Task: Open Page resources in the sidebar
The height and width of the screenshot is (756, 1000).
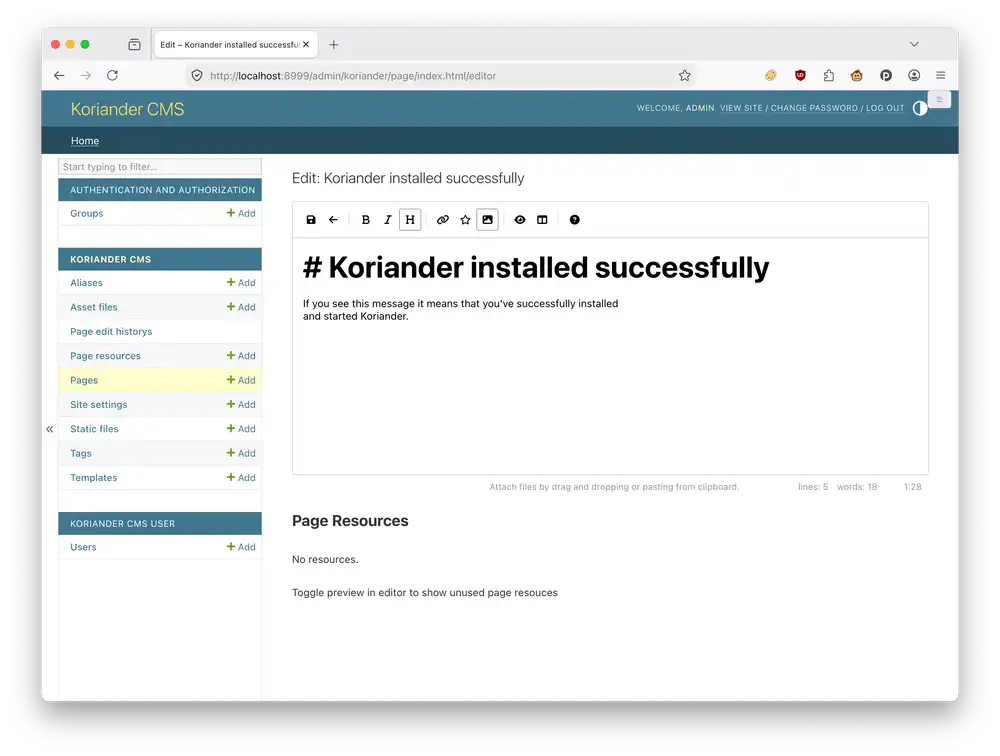Action: pos(105,356)
